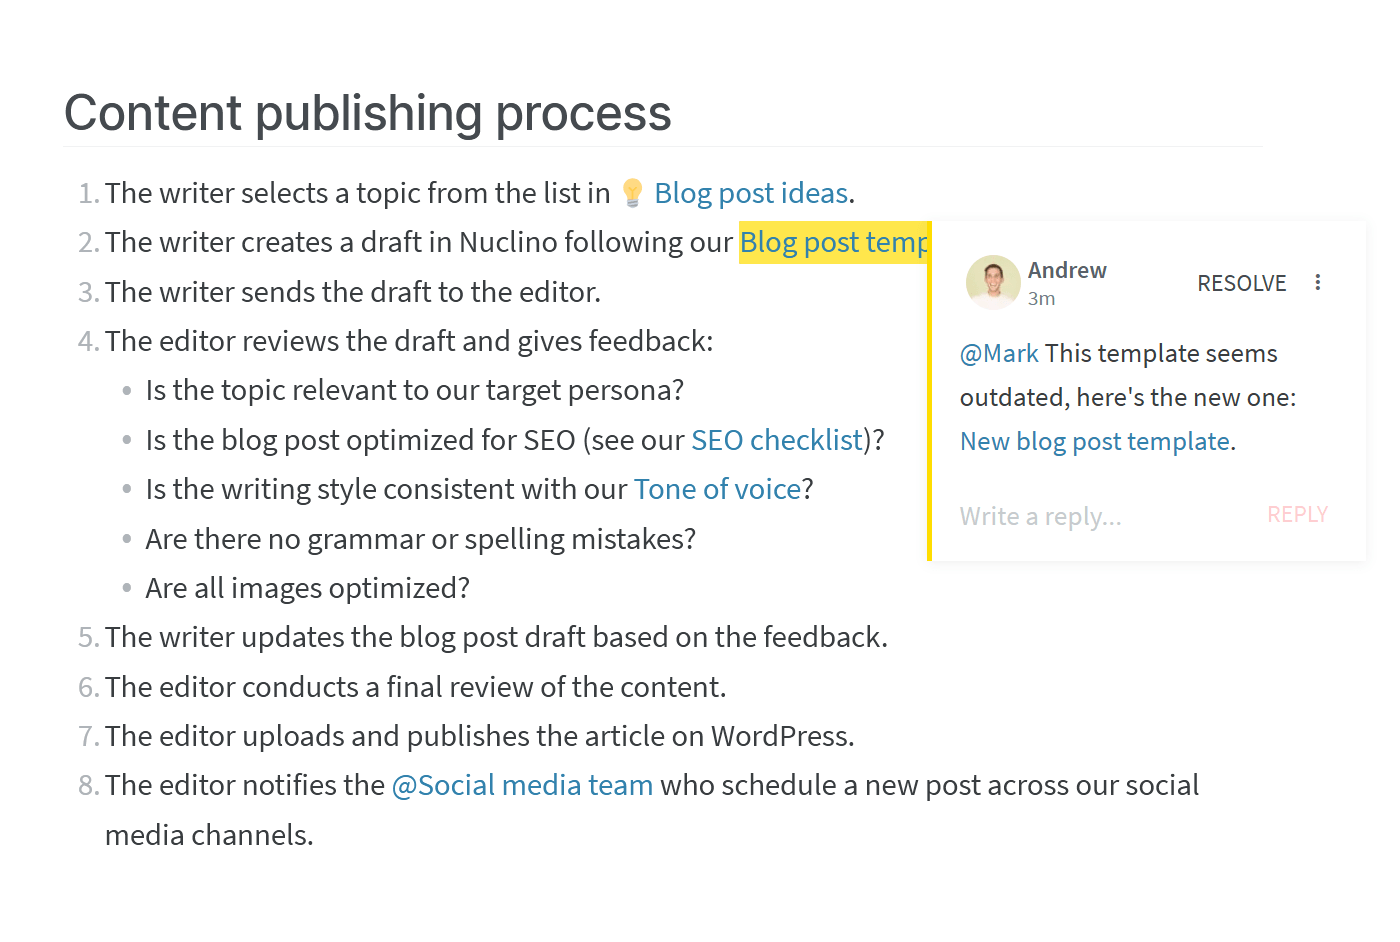This screenshot has width=1400, height=942.
Task: Resolve Andrew's comment thread
Action: tap(1241, 284)
